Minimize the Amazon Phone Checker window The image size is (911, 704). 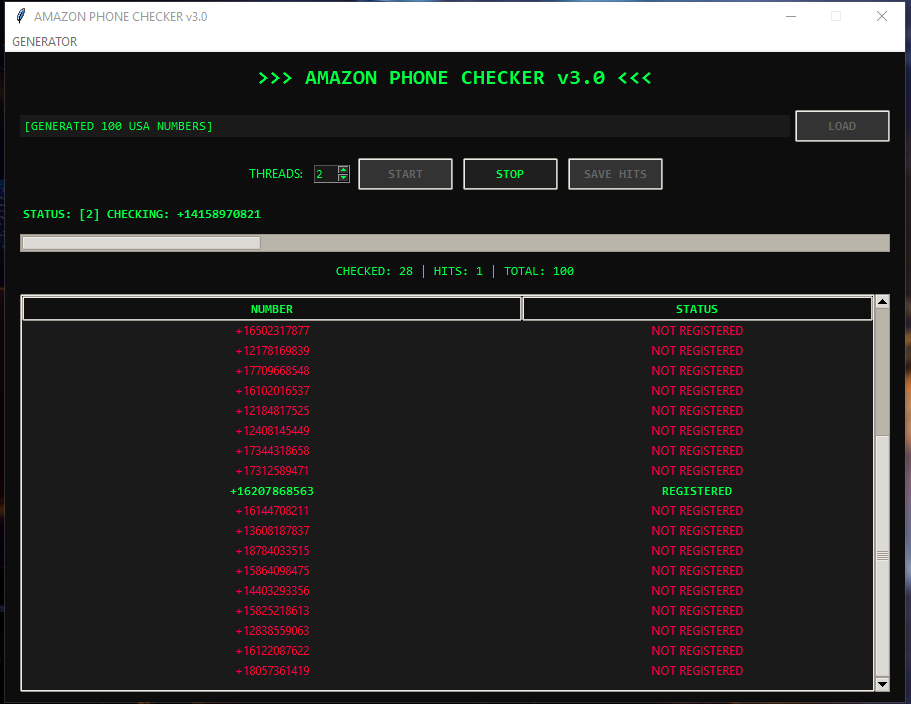pyautogui.click(x=791, y=16)
